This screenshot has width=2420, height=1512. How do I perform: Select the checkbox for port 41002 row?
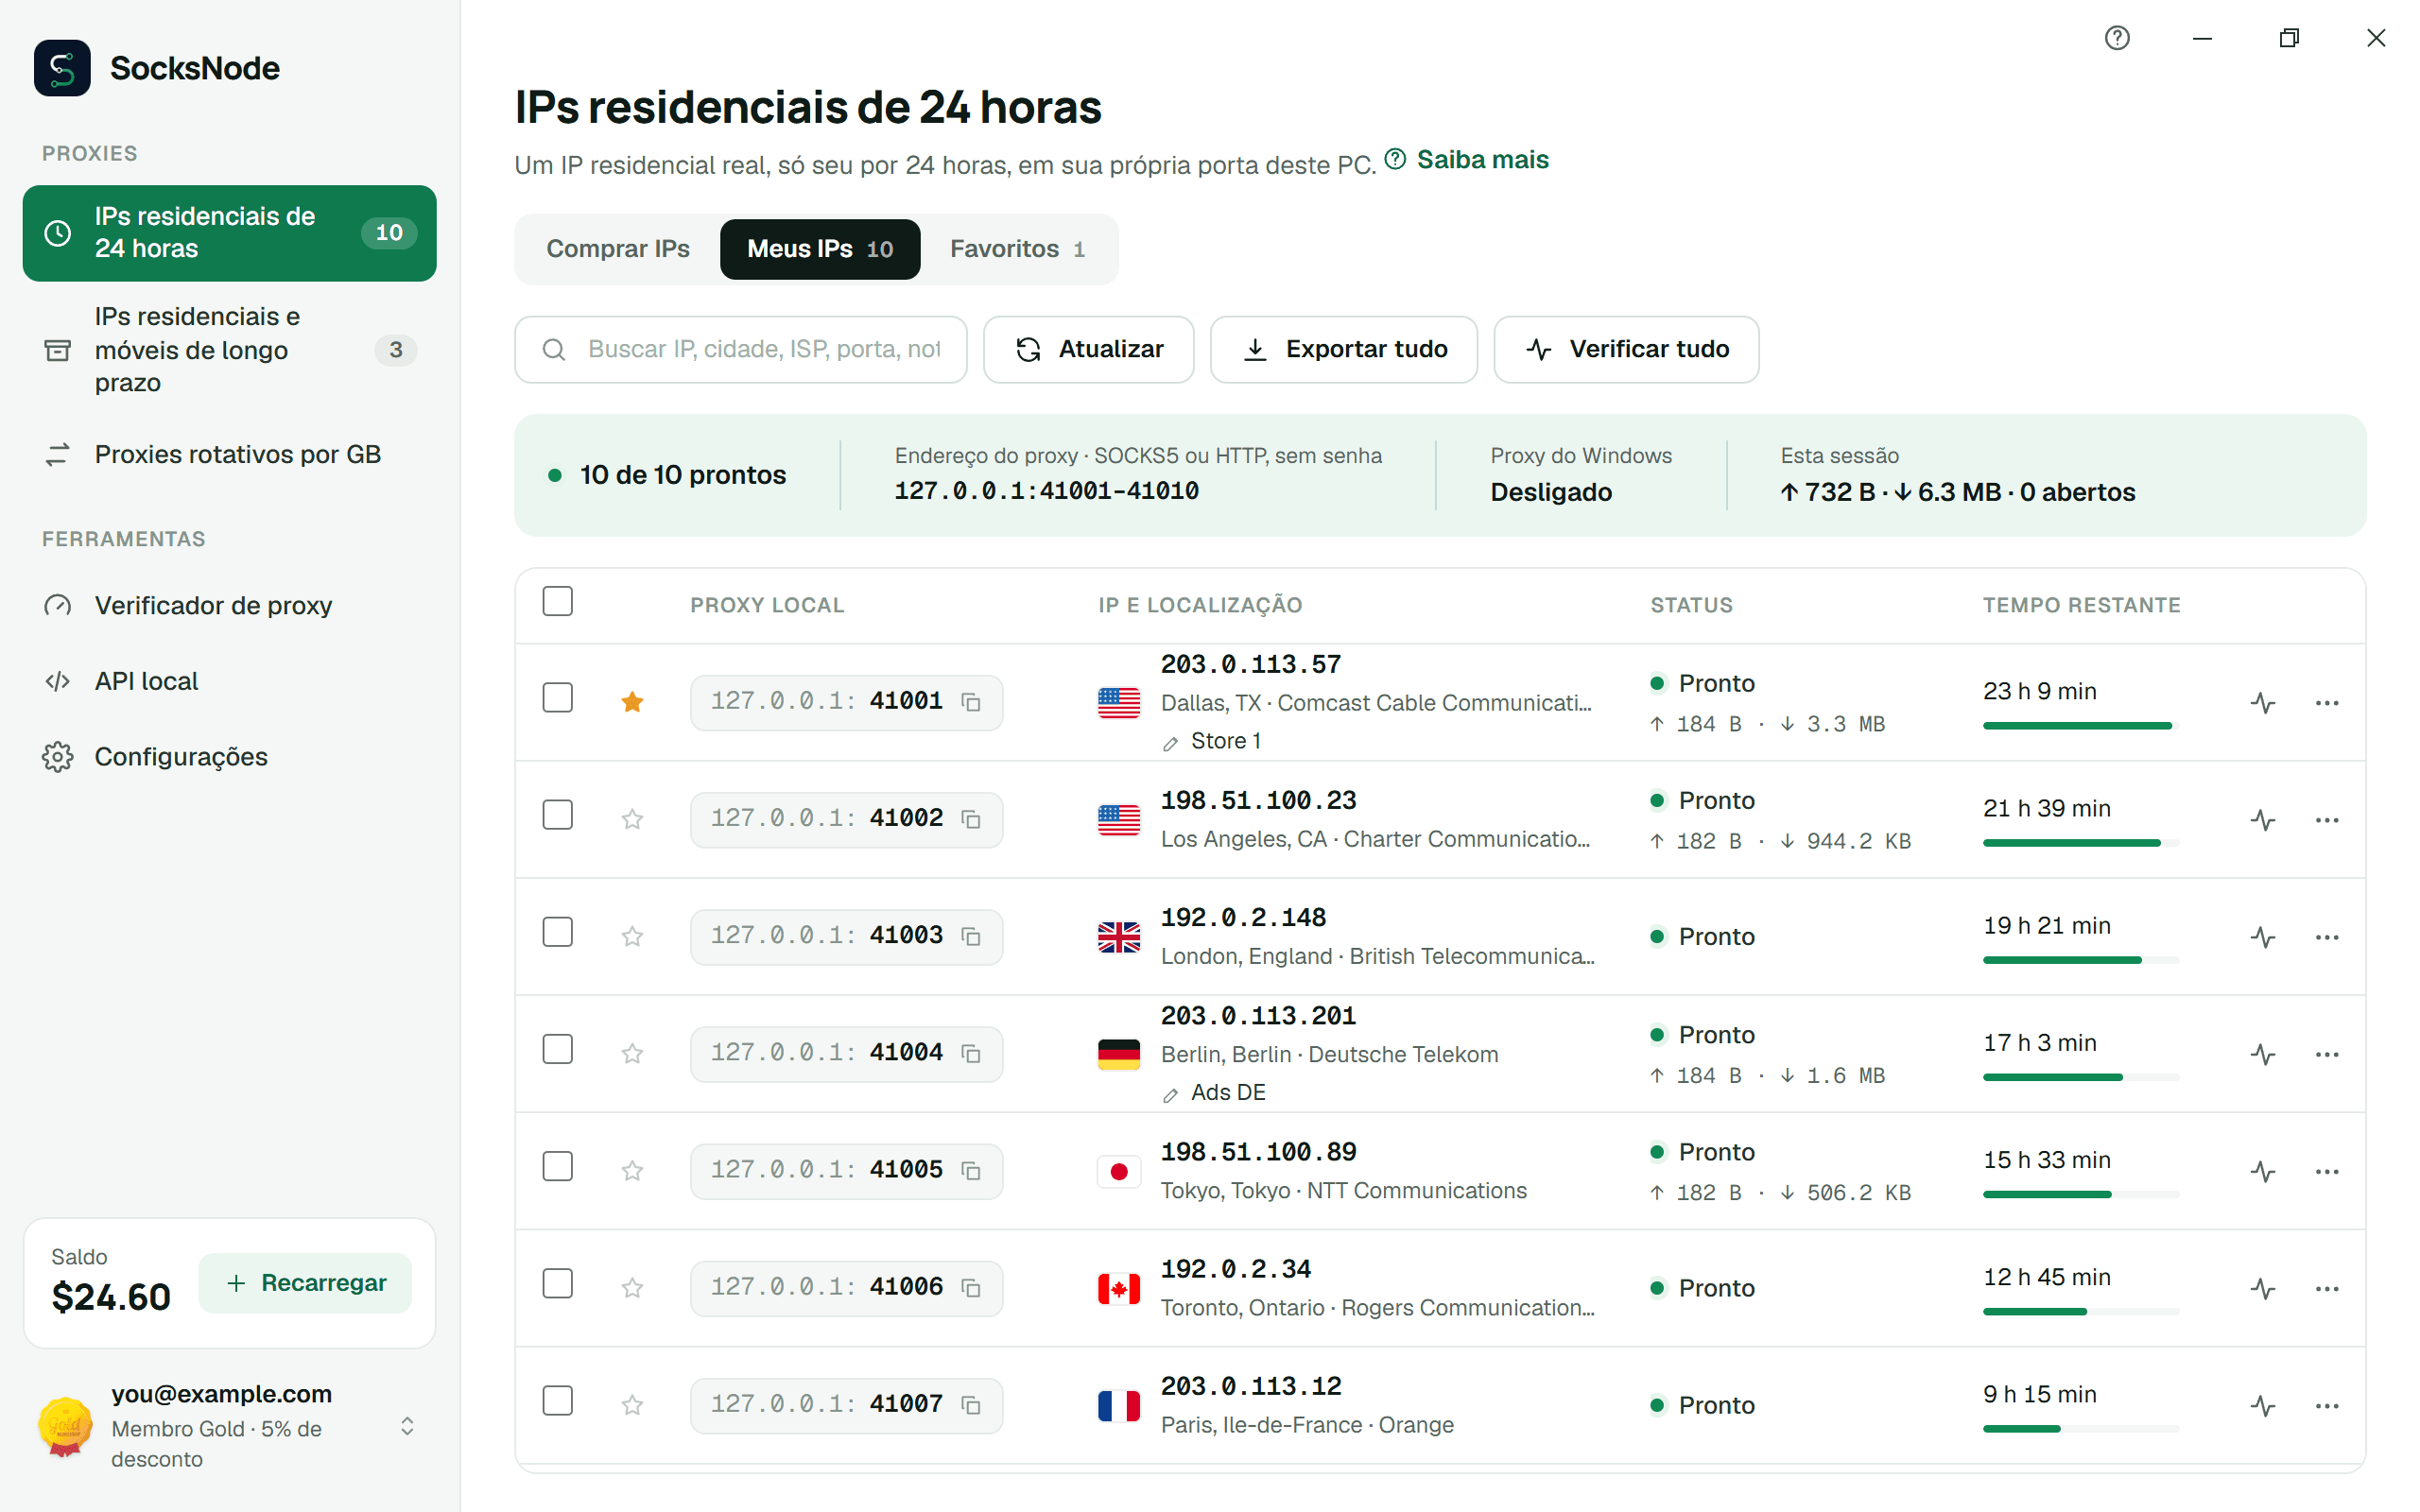(x=558, y=814)
